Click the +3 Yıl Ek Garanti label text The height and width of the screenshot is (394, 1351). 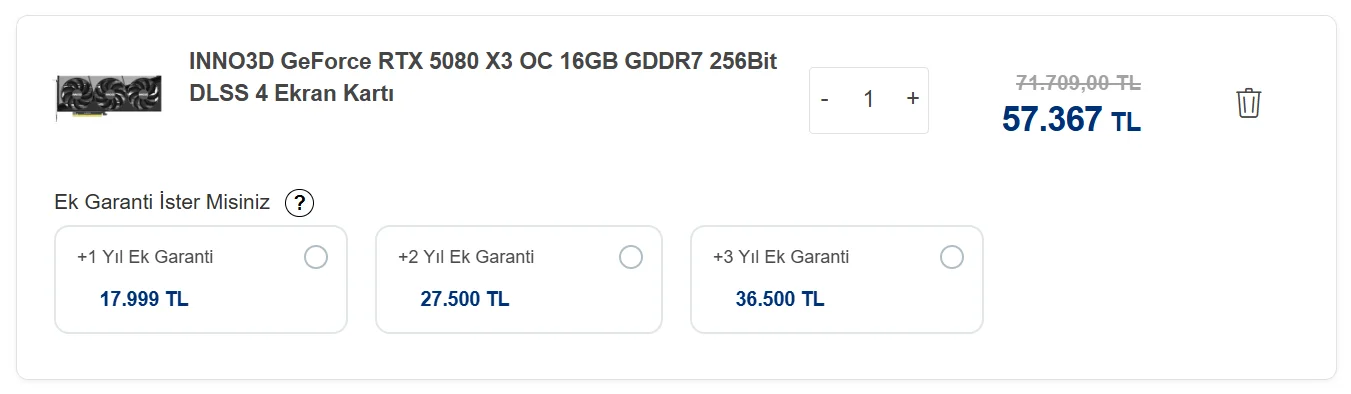point(781,257)
